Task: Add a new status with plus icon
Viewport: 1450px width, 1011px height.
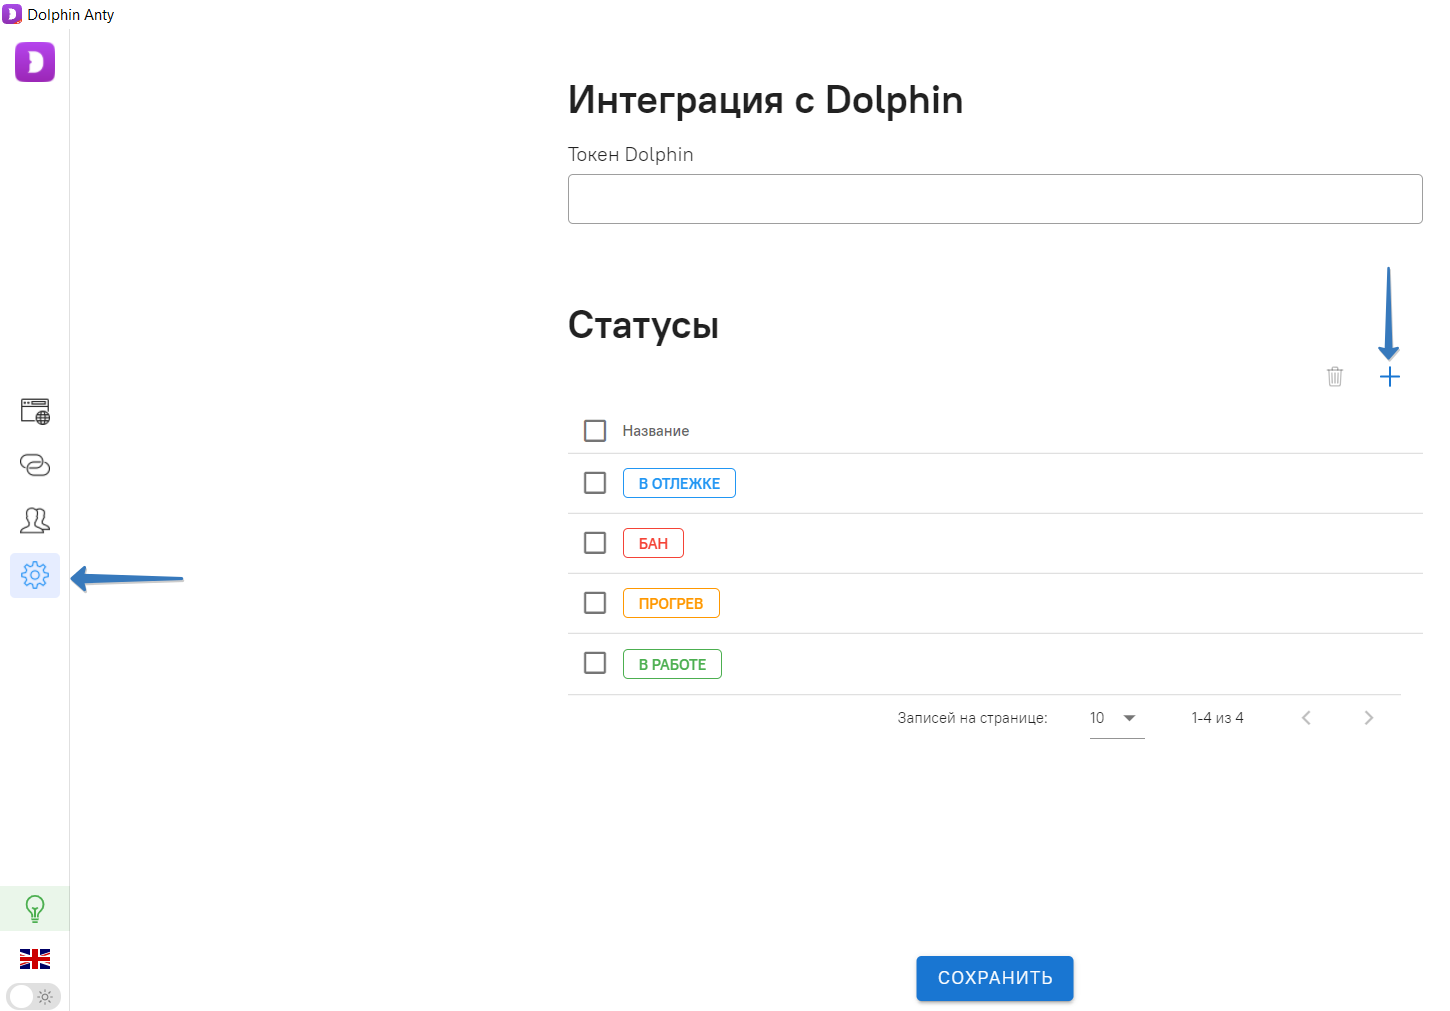Action: click(x=1390, y=377)
